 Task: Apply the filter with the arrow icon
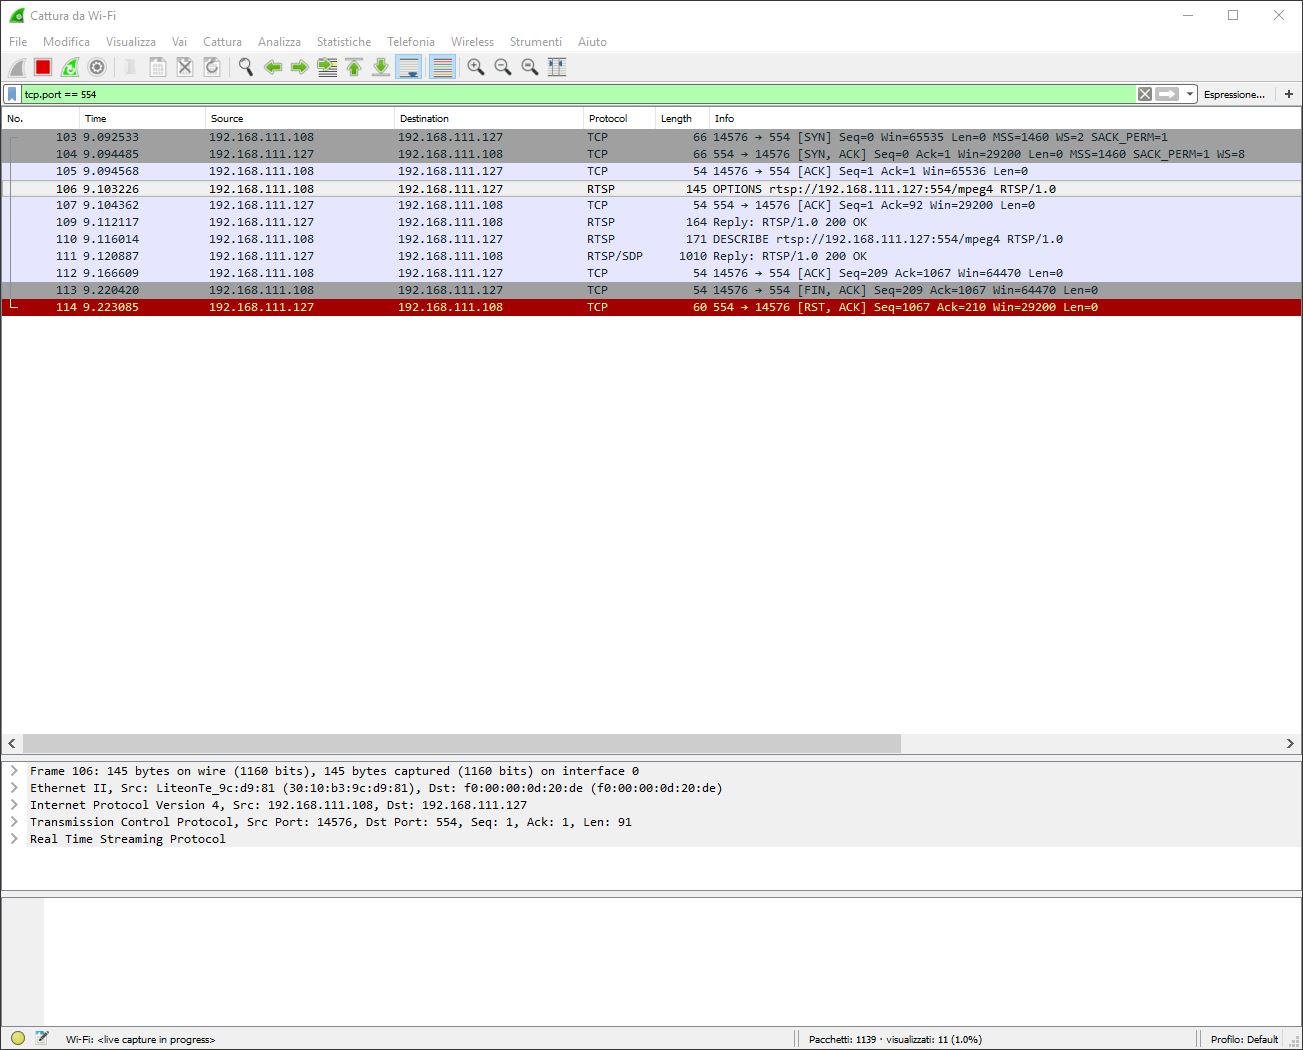[x=1168, y=93]
